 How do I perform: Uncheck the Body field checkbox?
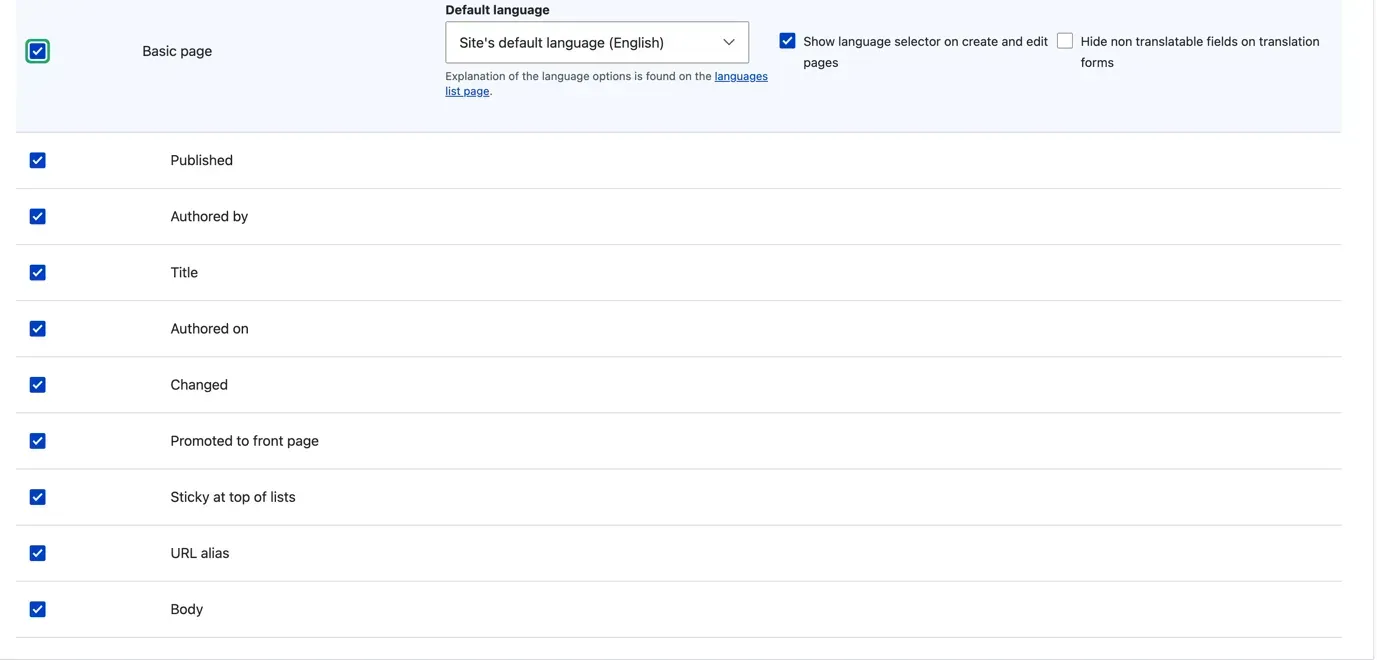[x=37, y=609]
